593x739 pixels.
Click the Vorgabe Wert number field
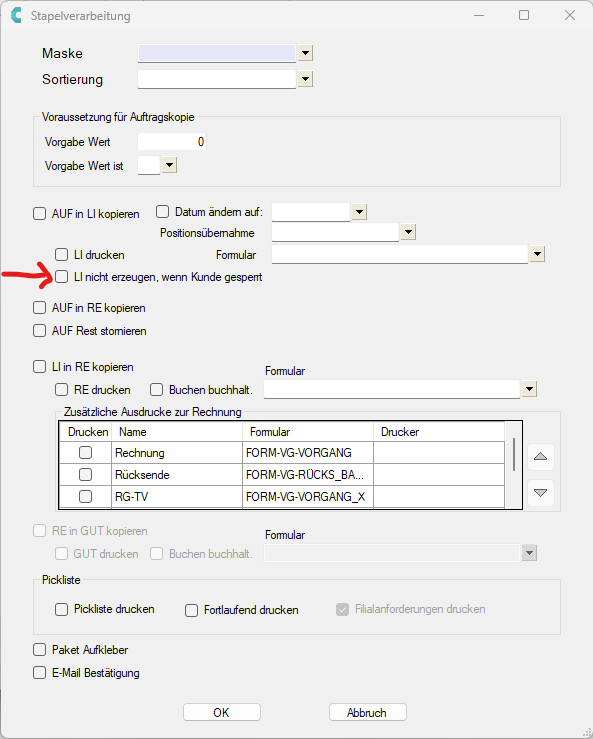[x=172, y=142]
